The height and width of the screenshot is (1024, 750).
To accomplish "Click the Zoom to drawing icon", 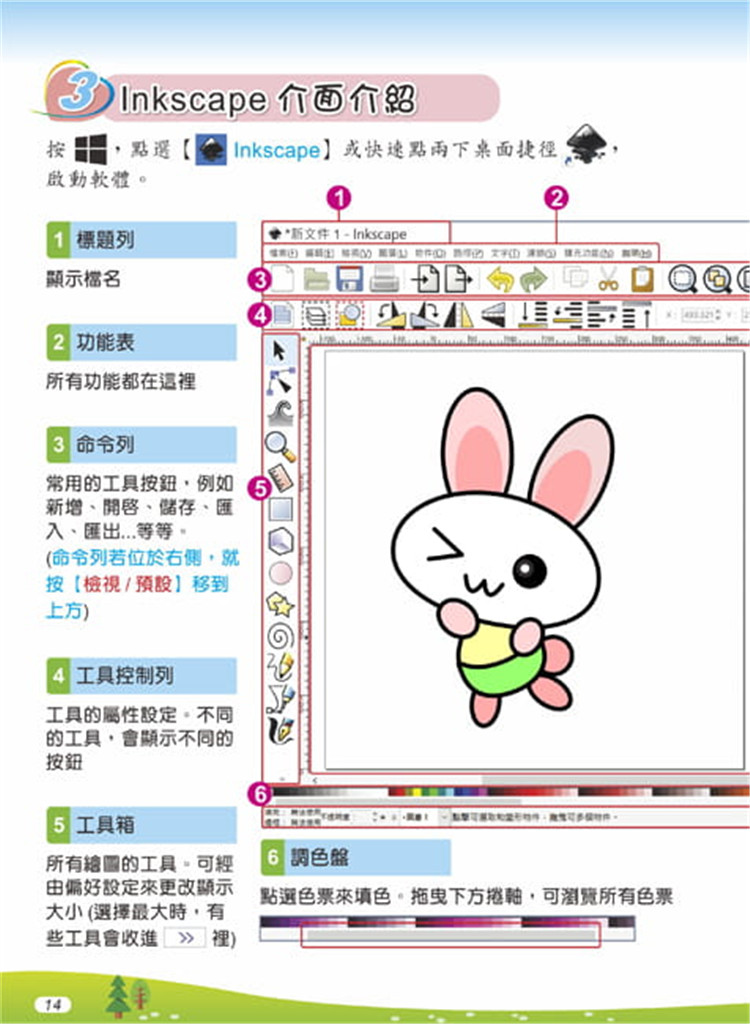I will pos(717,280).
